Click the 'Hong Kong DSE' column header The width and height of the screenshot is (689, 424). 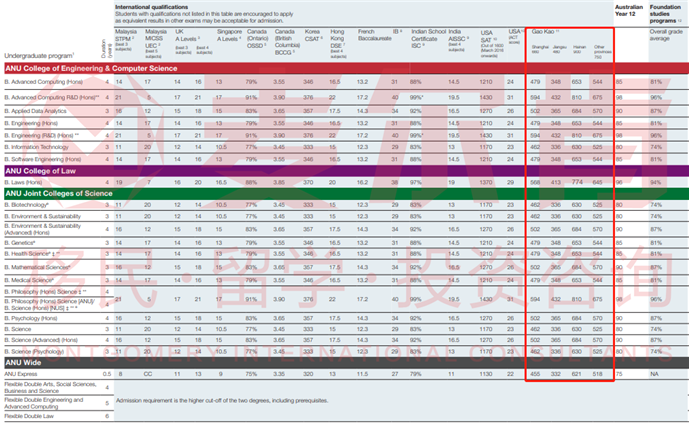tap(338, 44)
